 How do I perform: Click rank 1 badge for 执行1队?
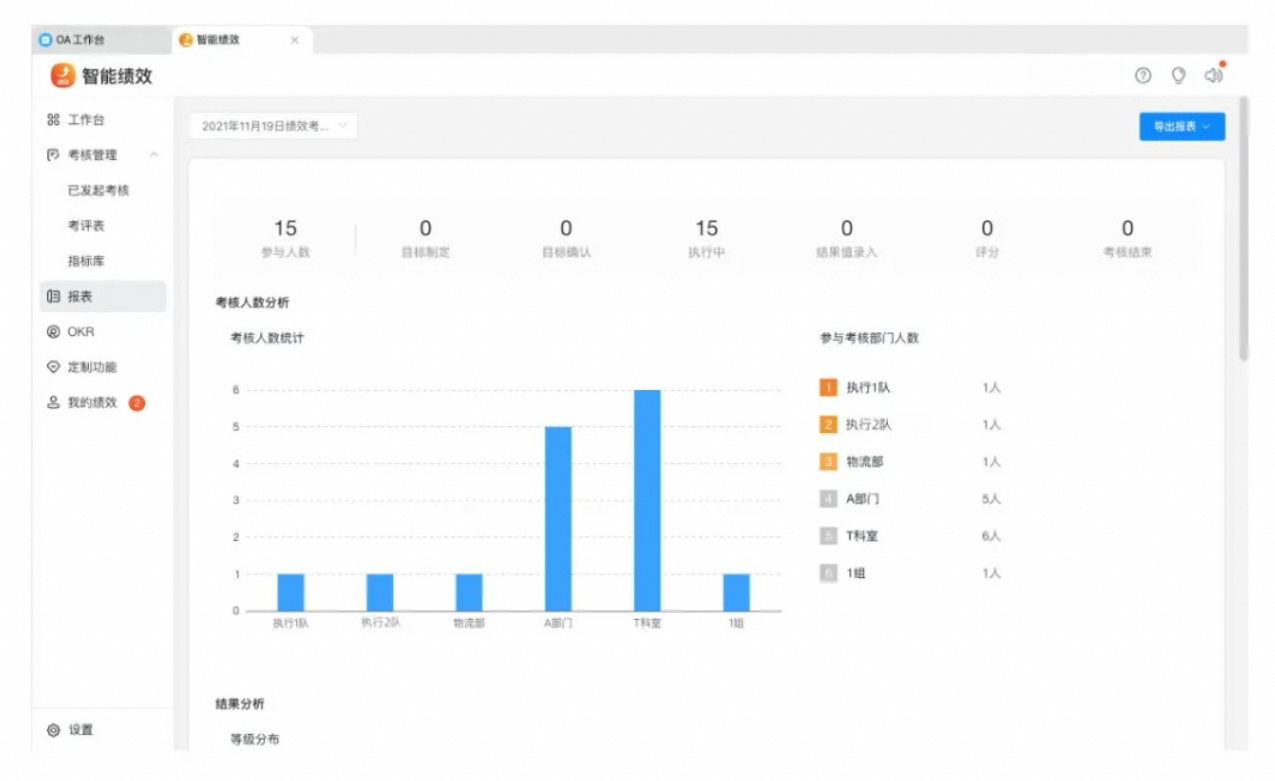(828, 387)
